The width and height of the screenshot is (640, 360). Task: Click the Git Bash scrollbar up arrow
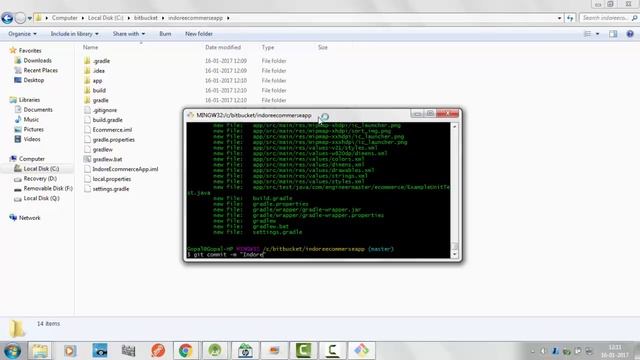click(454, 127)
